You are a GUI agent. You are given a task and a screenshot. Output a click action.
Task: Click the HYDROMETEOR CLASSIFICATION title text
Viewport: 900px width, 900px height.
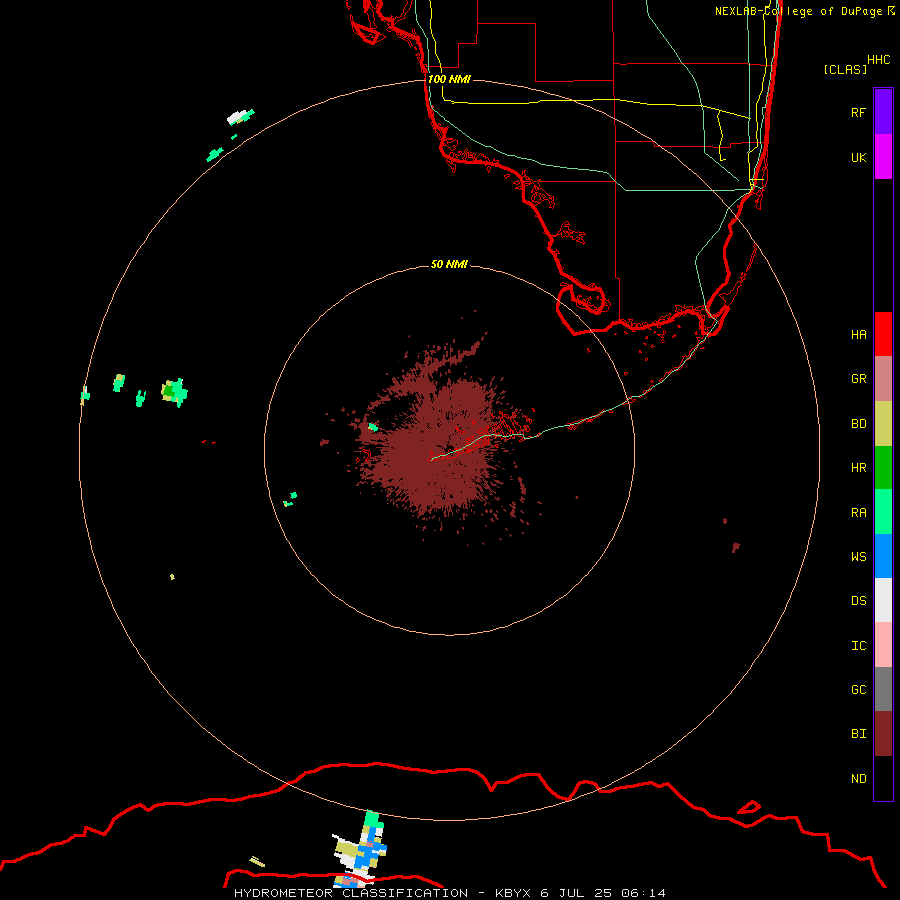point(351,893)
